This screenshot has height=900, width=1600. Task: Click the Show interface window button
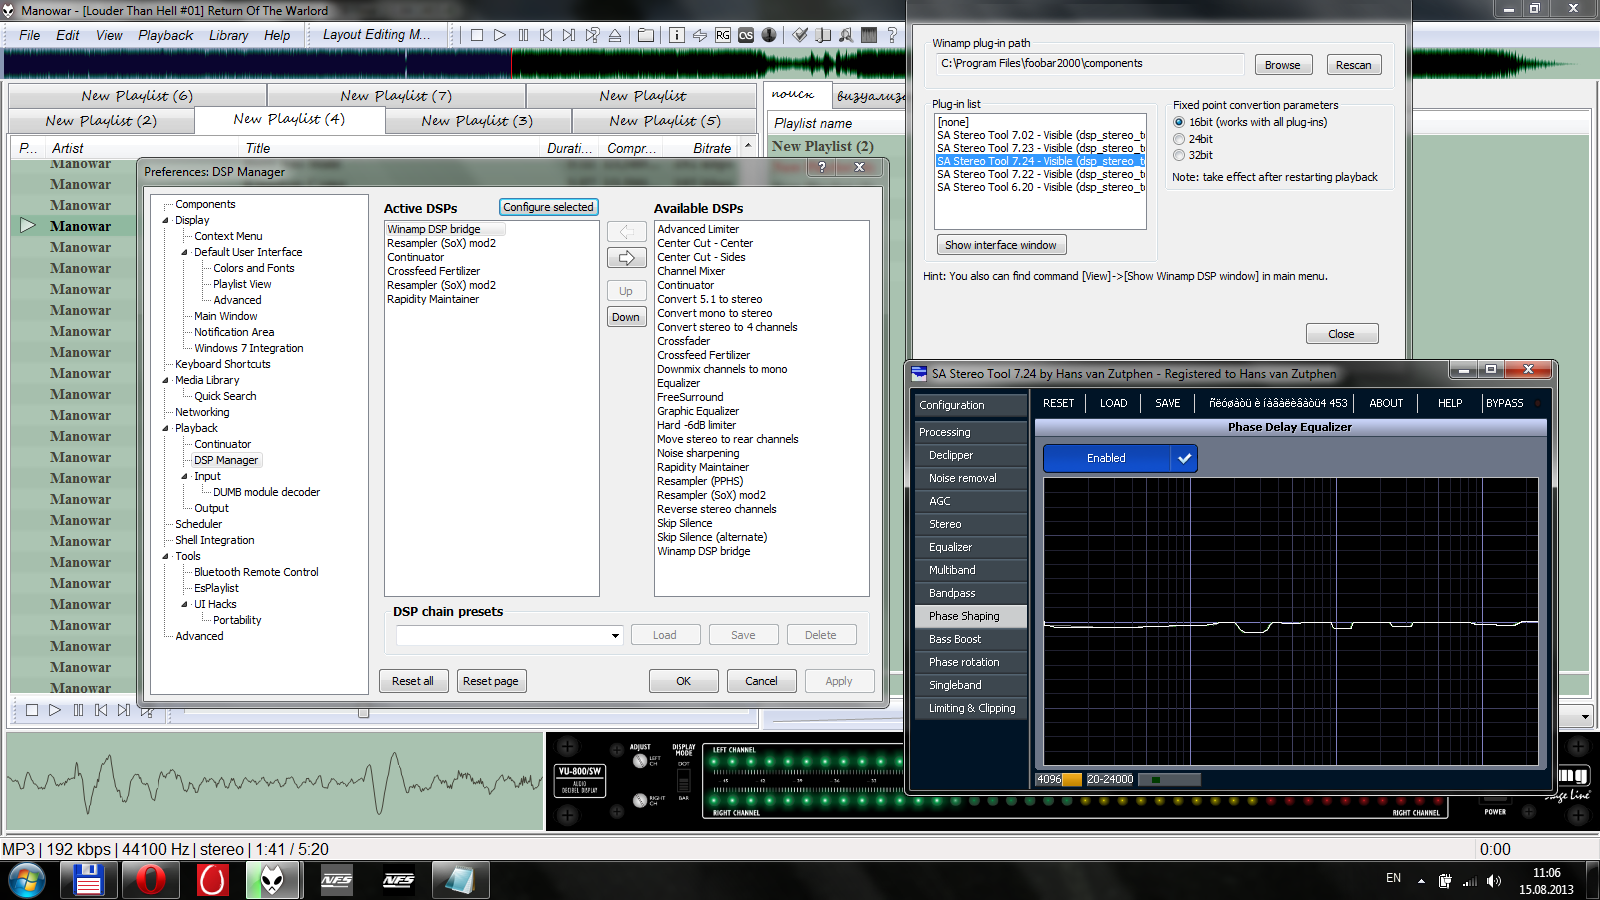pos(1001,245)
